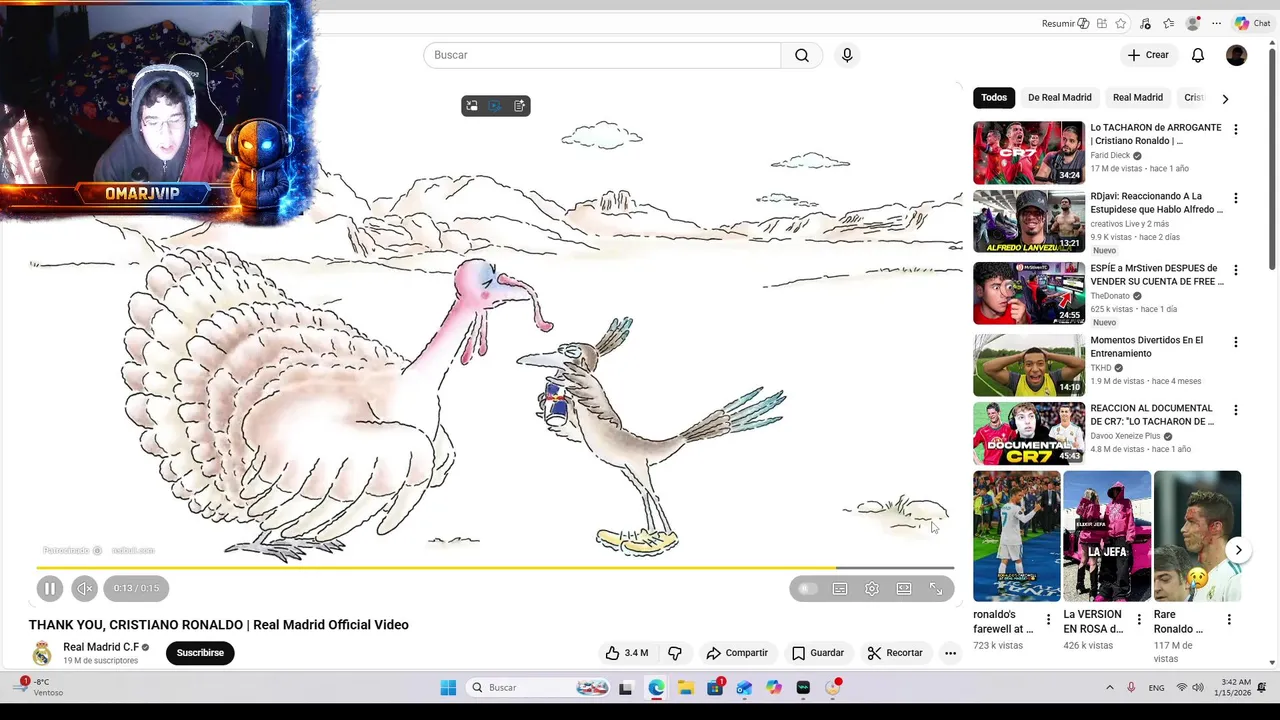Turn on subtitles in the player

point(840,589)
